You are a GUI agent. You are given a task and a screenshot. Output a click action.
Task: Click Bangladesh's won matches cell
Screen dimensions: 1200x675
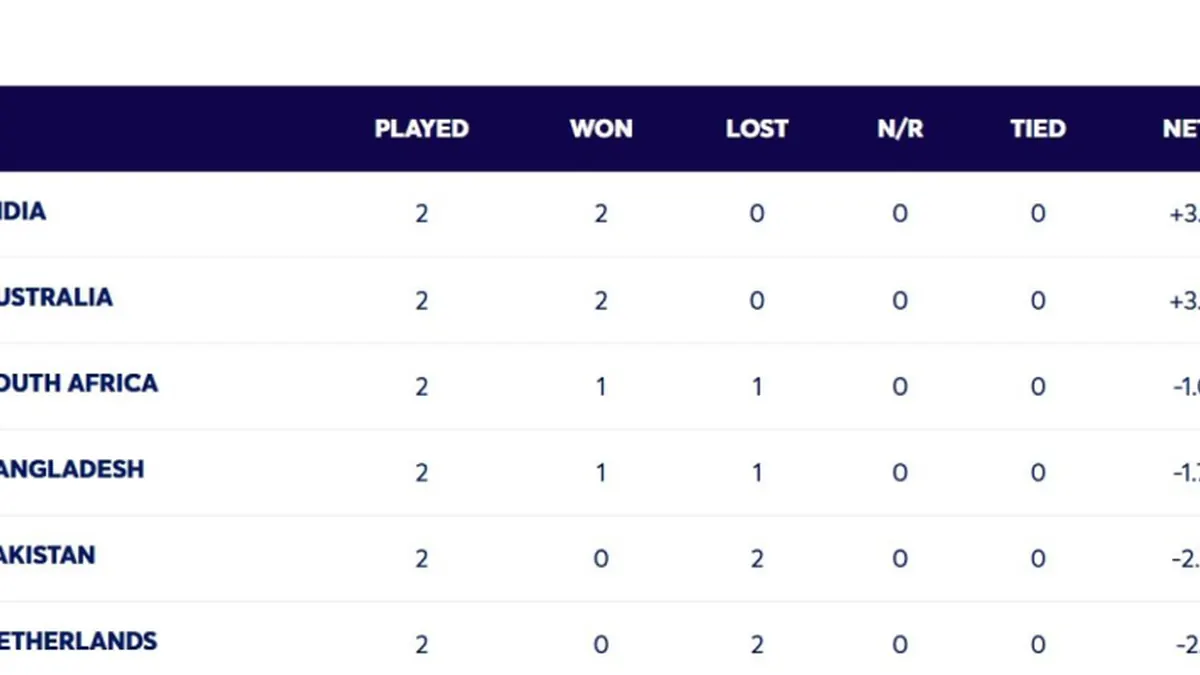[x=601, y=472]
